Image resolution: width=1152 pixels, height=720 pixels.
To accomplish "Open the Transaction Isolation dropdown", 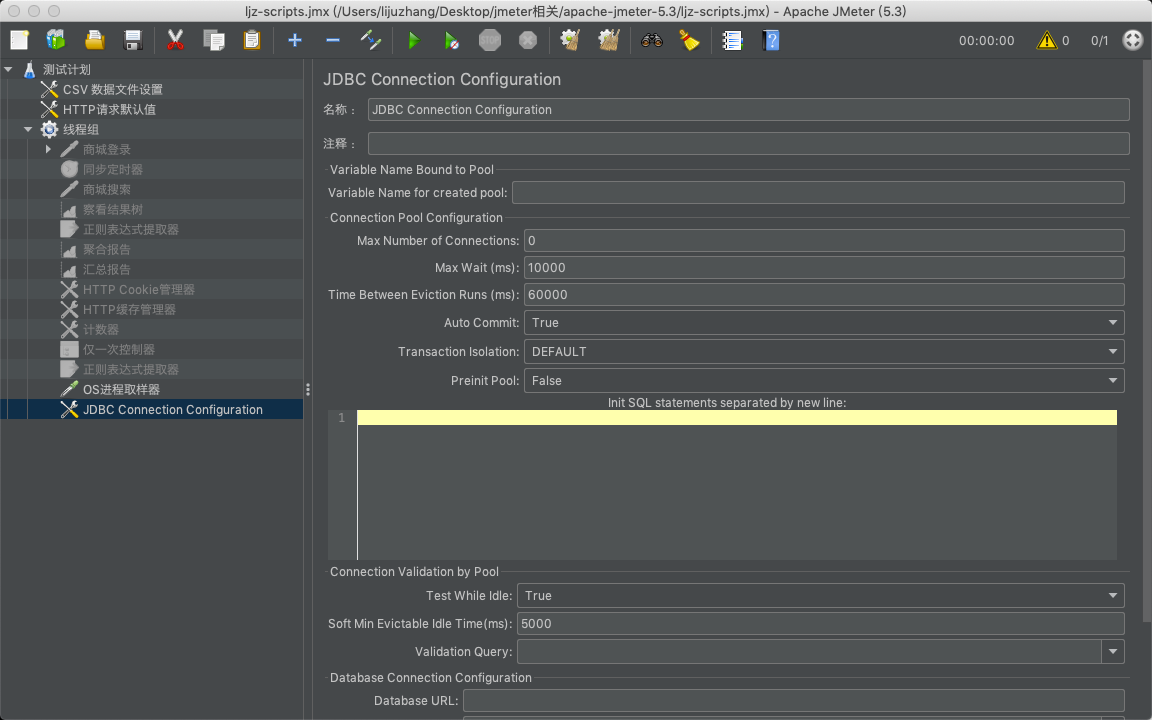I will coord(823,352).
